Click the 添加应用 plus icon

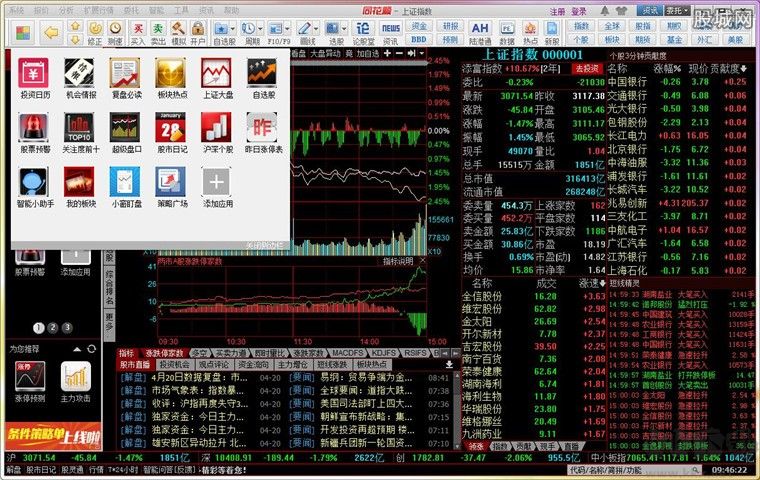[216, 182]
